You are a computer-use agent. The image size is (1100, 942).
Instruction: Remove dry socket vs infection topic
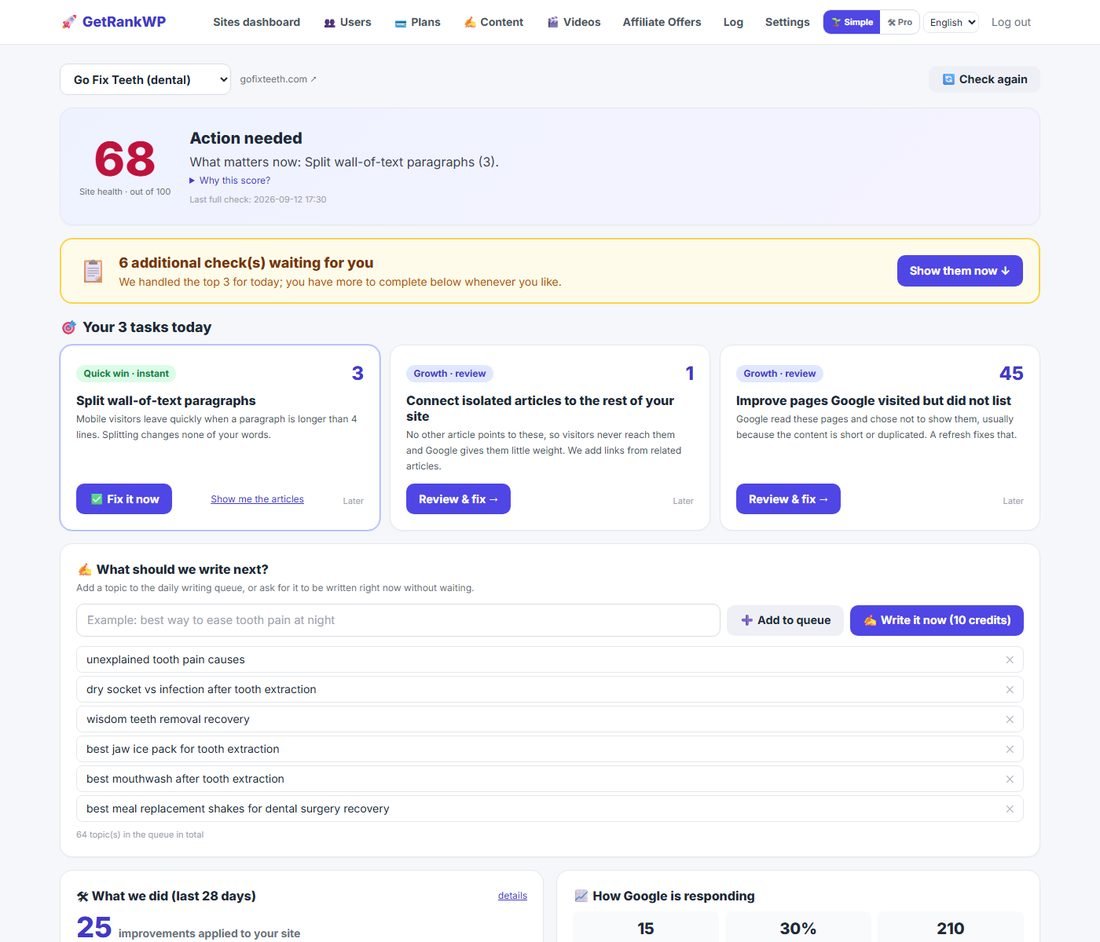pyautogui.click(x=1010, y=689)
